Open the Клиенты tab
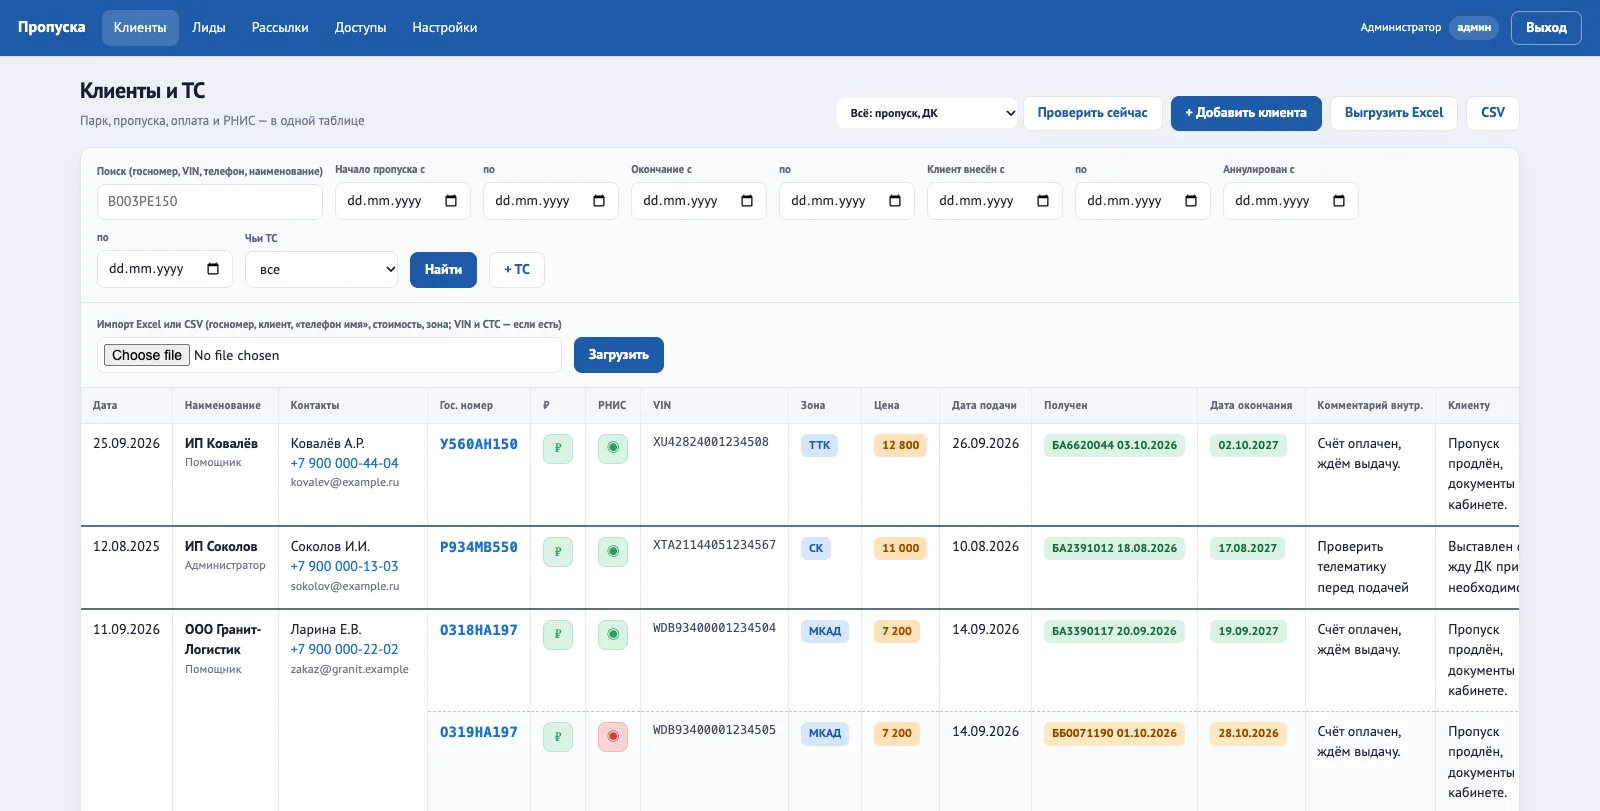This screenshot has height=811, width=1600. point(140,28)
